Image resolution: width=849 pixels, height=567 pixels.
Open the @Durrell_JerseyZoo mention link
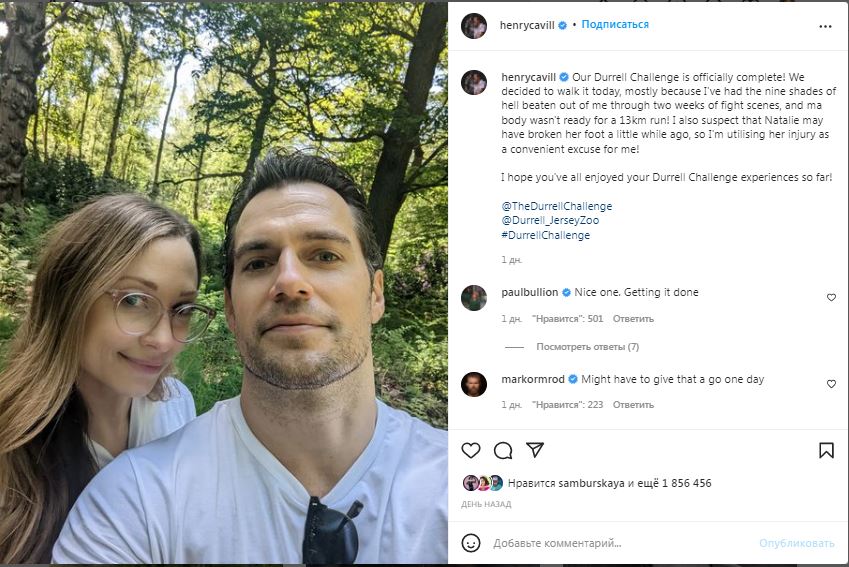coord(554,221)
